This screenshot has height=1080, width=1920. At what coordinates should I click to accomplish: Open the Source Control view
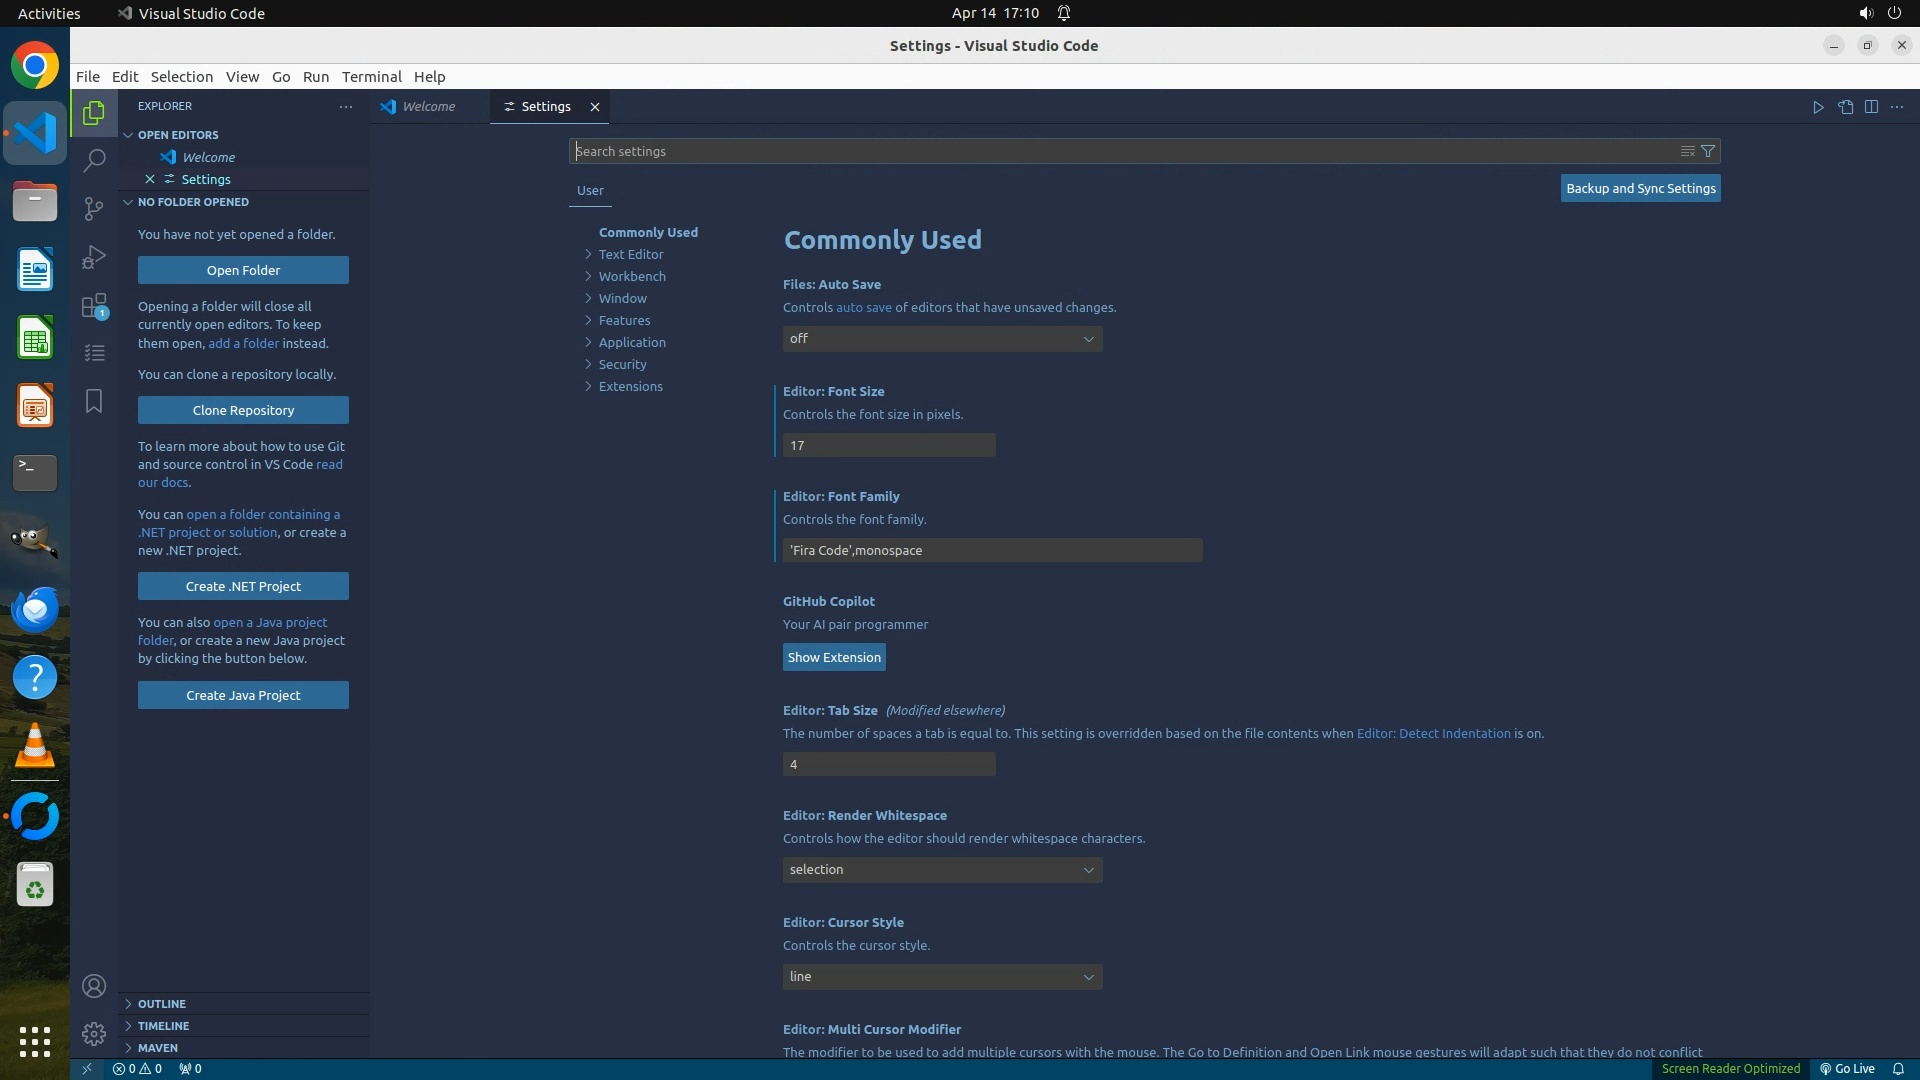tap(94, 208)
